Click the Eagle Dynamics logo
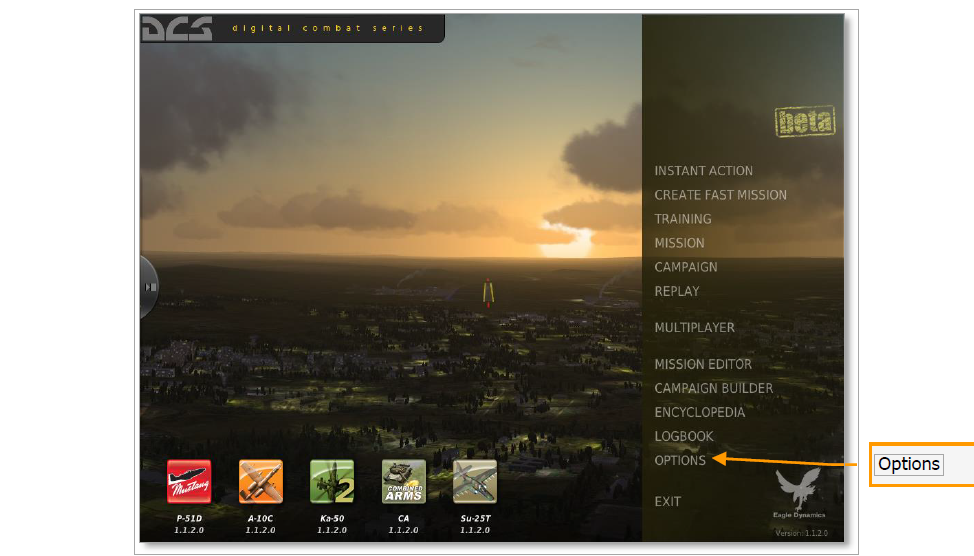The image size is (974, 556). (x=799, y=493)
